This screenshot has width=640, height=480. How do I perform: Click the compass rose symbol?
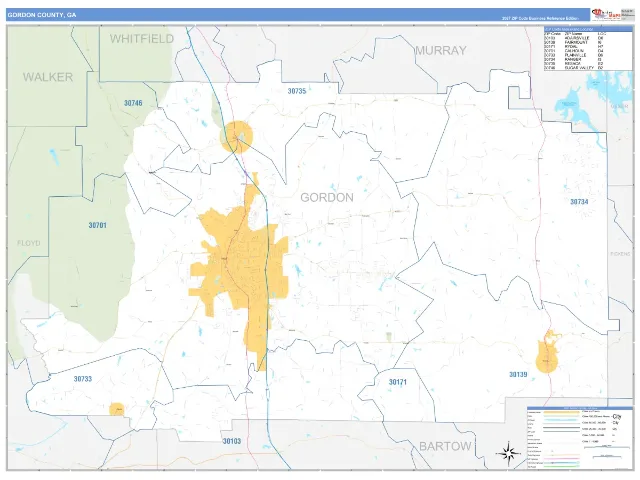pos(508,453)
